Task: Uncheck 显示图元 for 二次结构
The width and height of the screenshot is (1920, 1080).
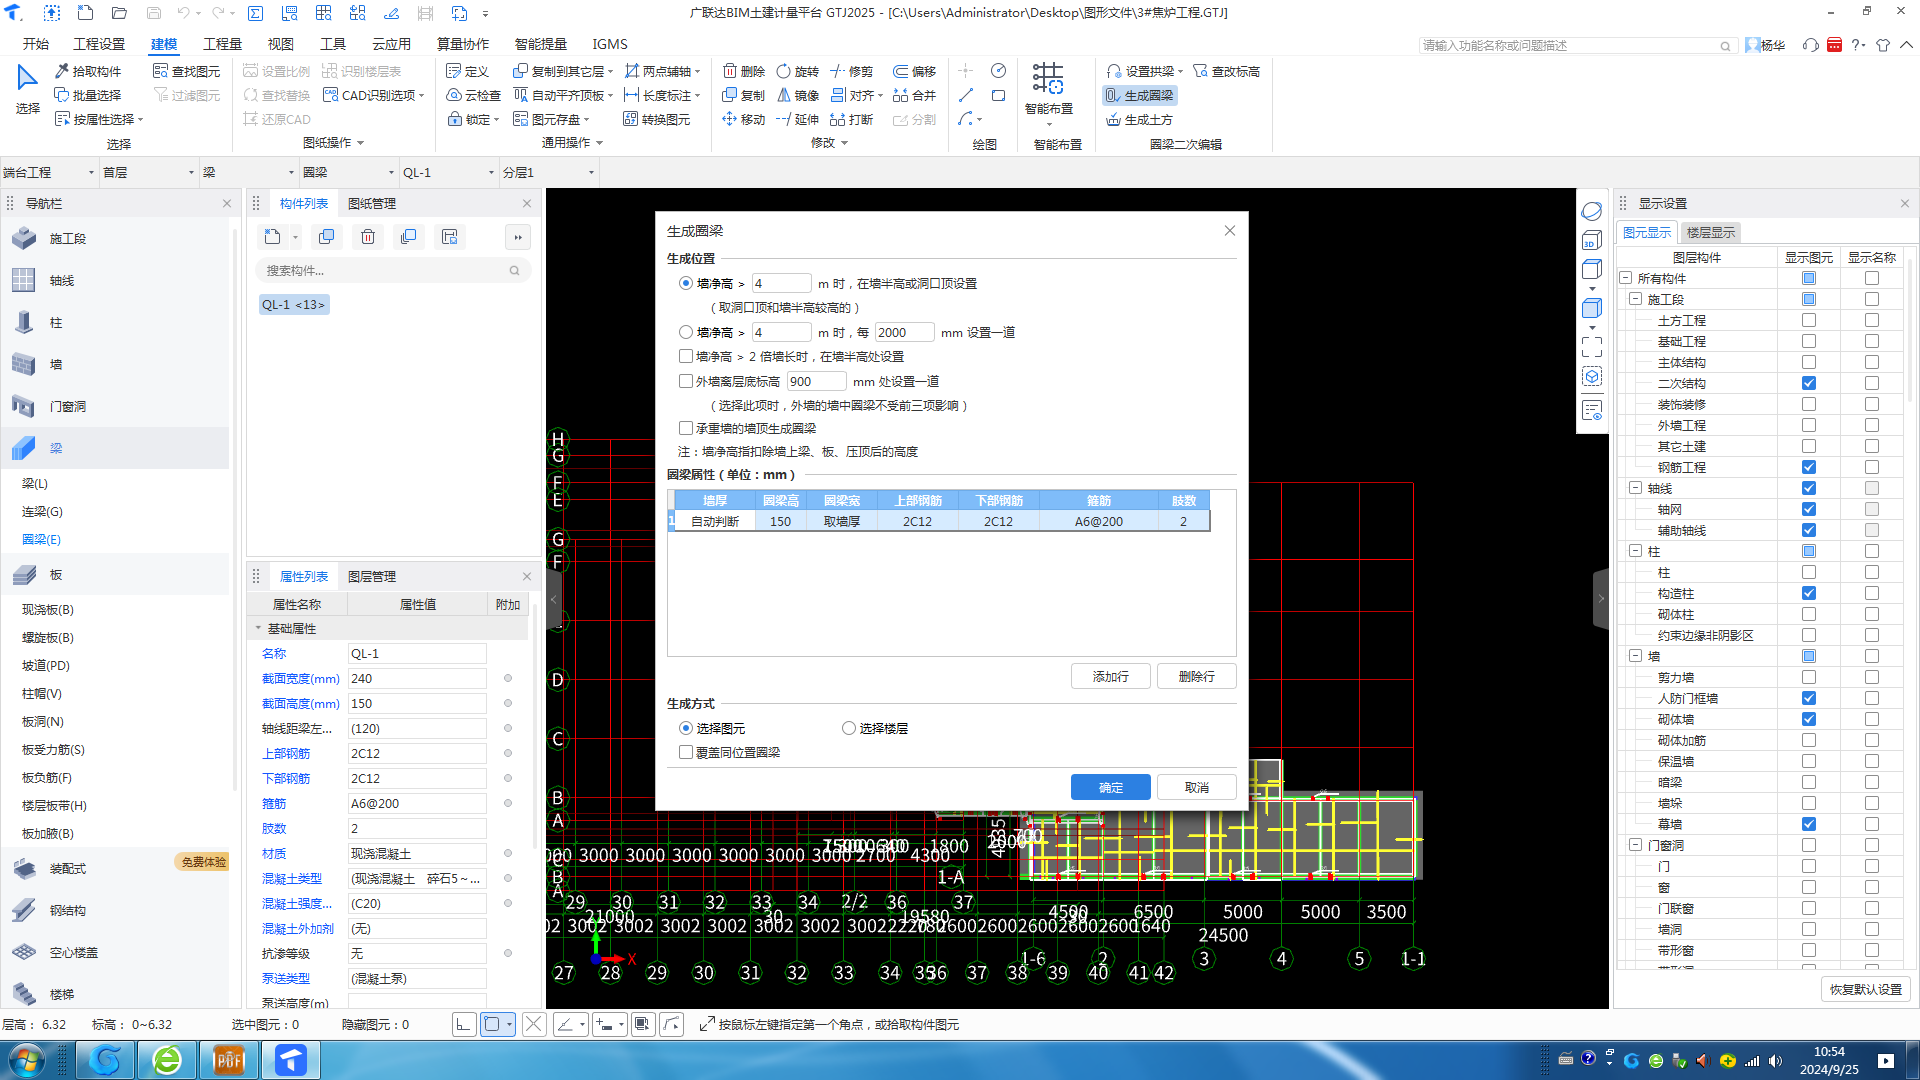Action: click(1808, 383)
